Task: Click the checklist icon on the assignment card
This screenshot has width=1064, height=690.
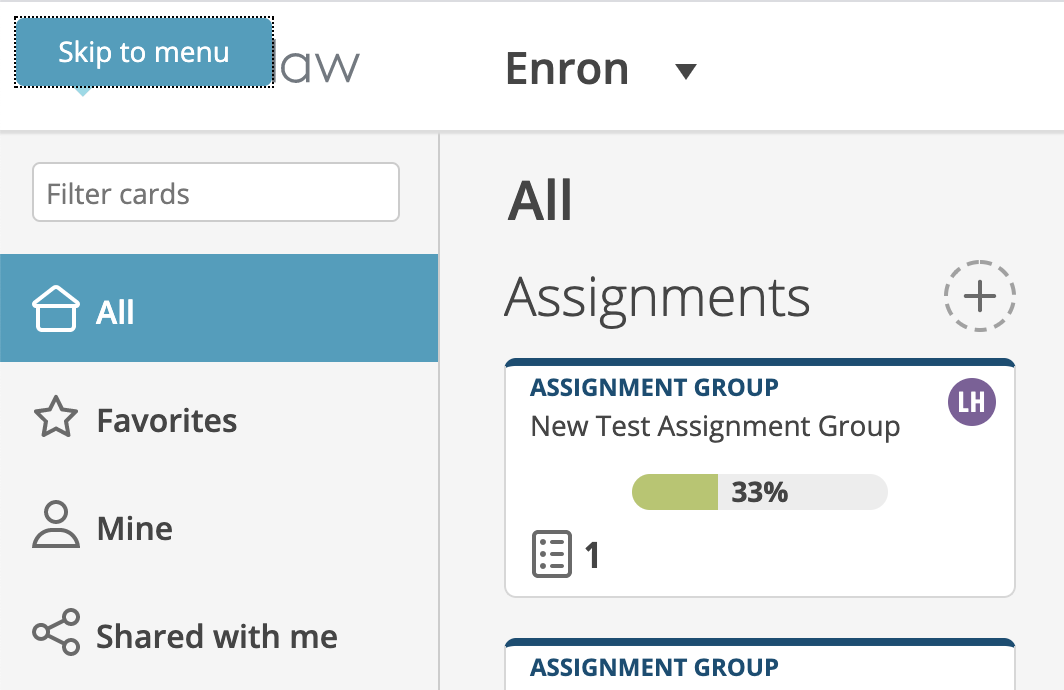Action: 552,554
